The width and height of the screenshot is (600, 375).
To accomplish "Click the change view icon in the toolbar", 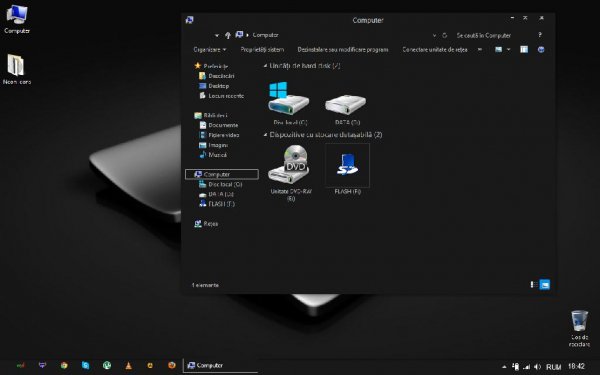I will (x=498, y=49).
